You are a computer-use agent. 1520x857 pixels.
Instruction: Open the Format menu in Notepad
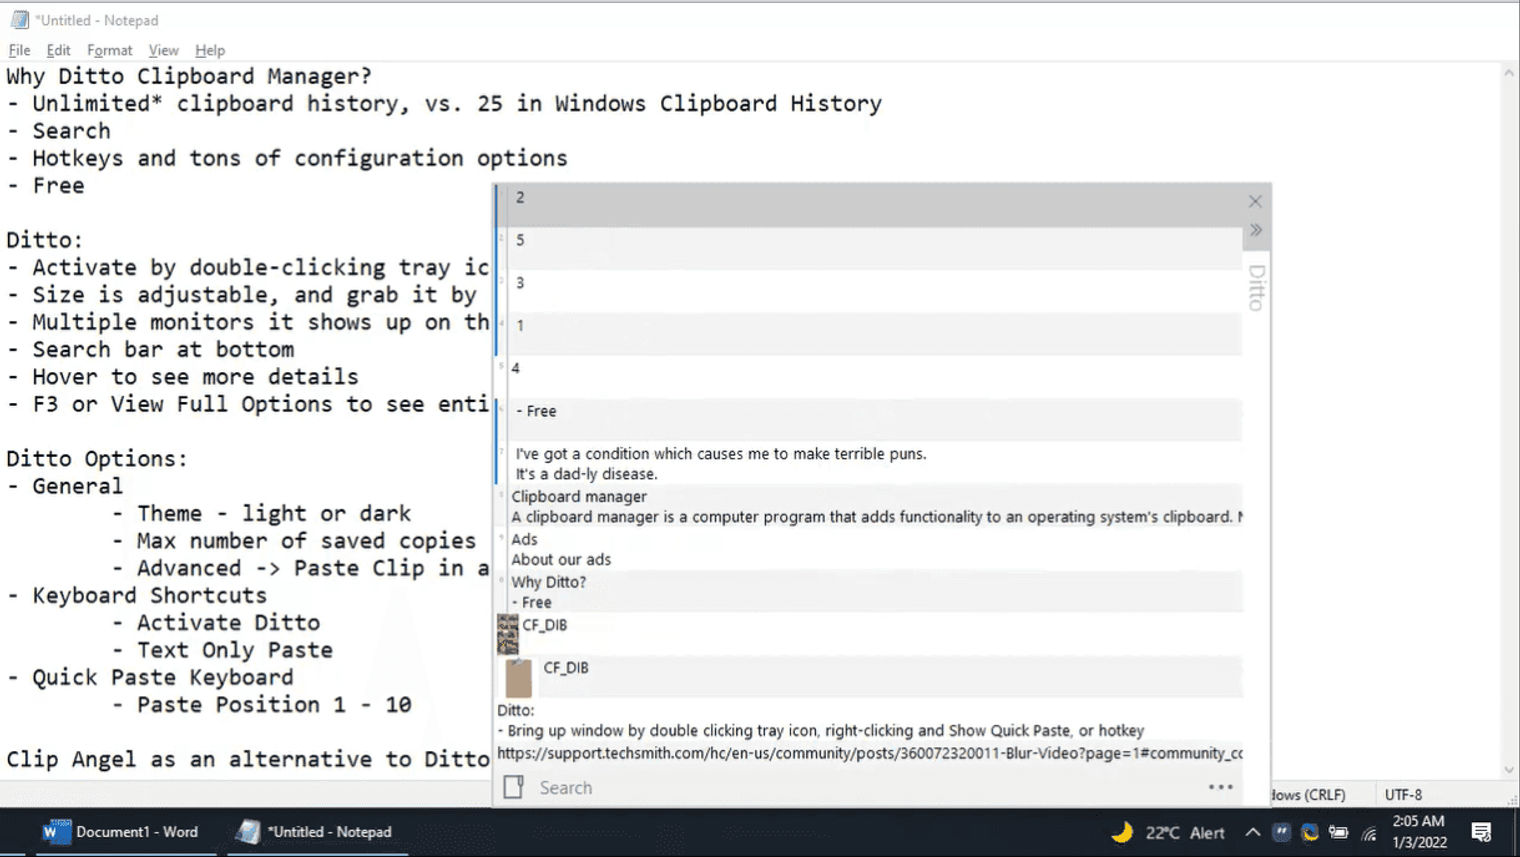click(109, 50)
